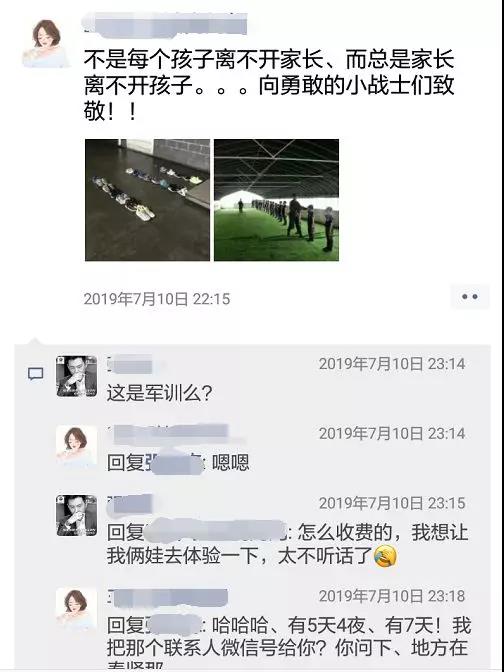Tap girl avatar beside 哈哈哈 reply
The image size is (504, 672).
(x=77, y=609)
